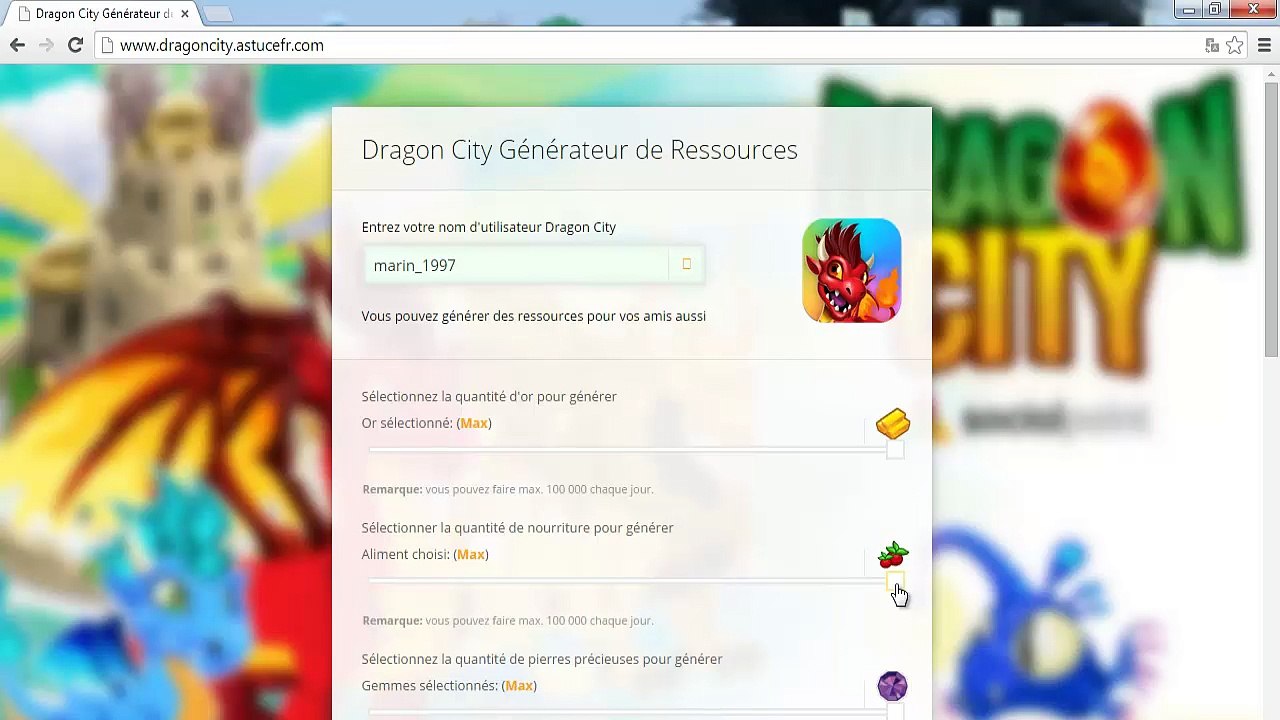The width and height of the screenshot is (1280, 720).
Task: Click the 'Or sélectionné: (Max)' text
Action: point(427,423)
